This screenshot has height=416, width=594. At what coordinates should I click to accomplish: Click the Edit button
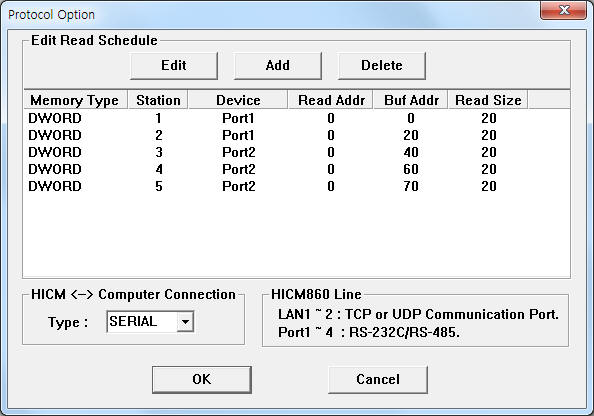pyautogui.click(x=174, y=66)
